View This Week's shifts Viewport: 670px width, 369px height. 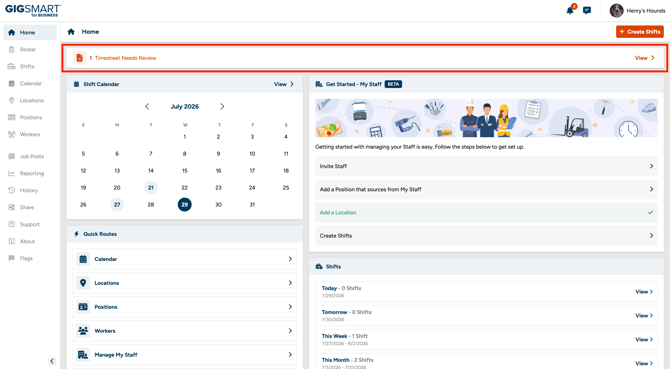(644, 340)
